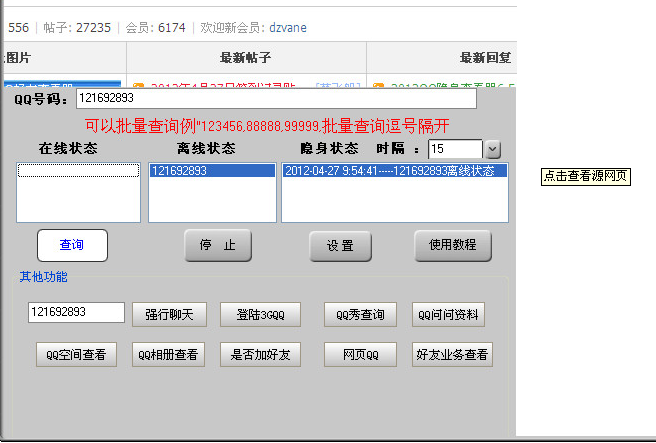This screenshot has height=443, width=656.
Task: Open the 使用教程 tutorial
Action: 453,245
